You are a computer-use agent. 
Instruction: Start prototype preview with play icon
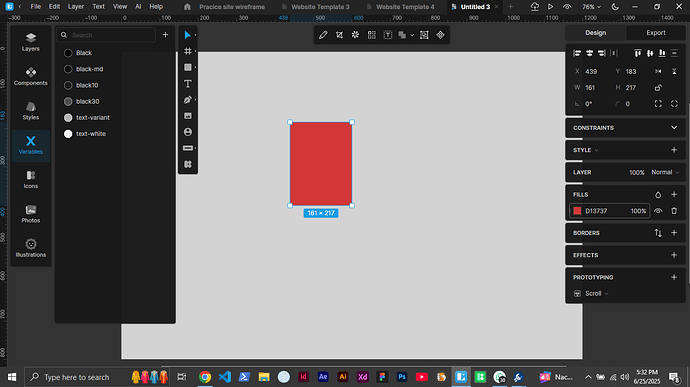(550, 7)
